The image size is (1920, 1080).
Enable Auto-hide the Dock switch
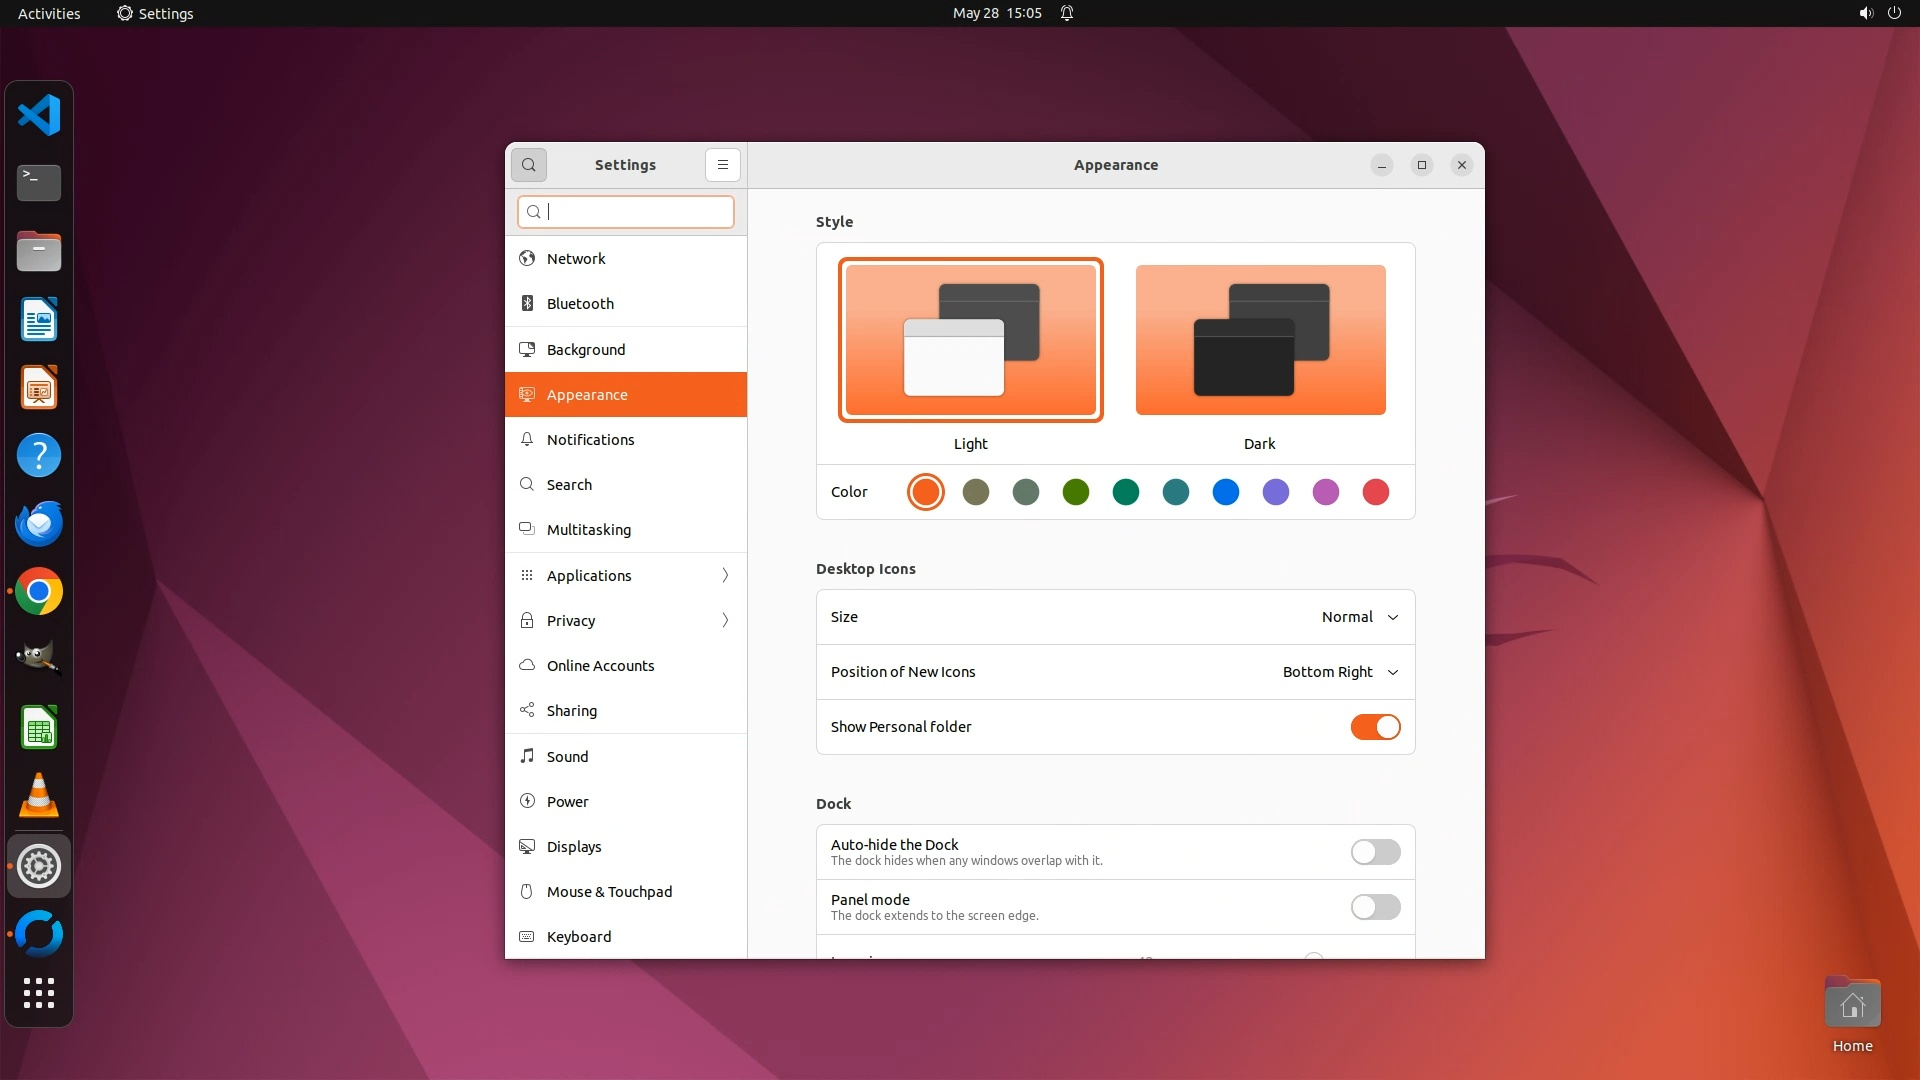[x=1375, y=852]
